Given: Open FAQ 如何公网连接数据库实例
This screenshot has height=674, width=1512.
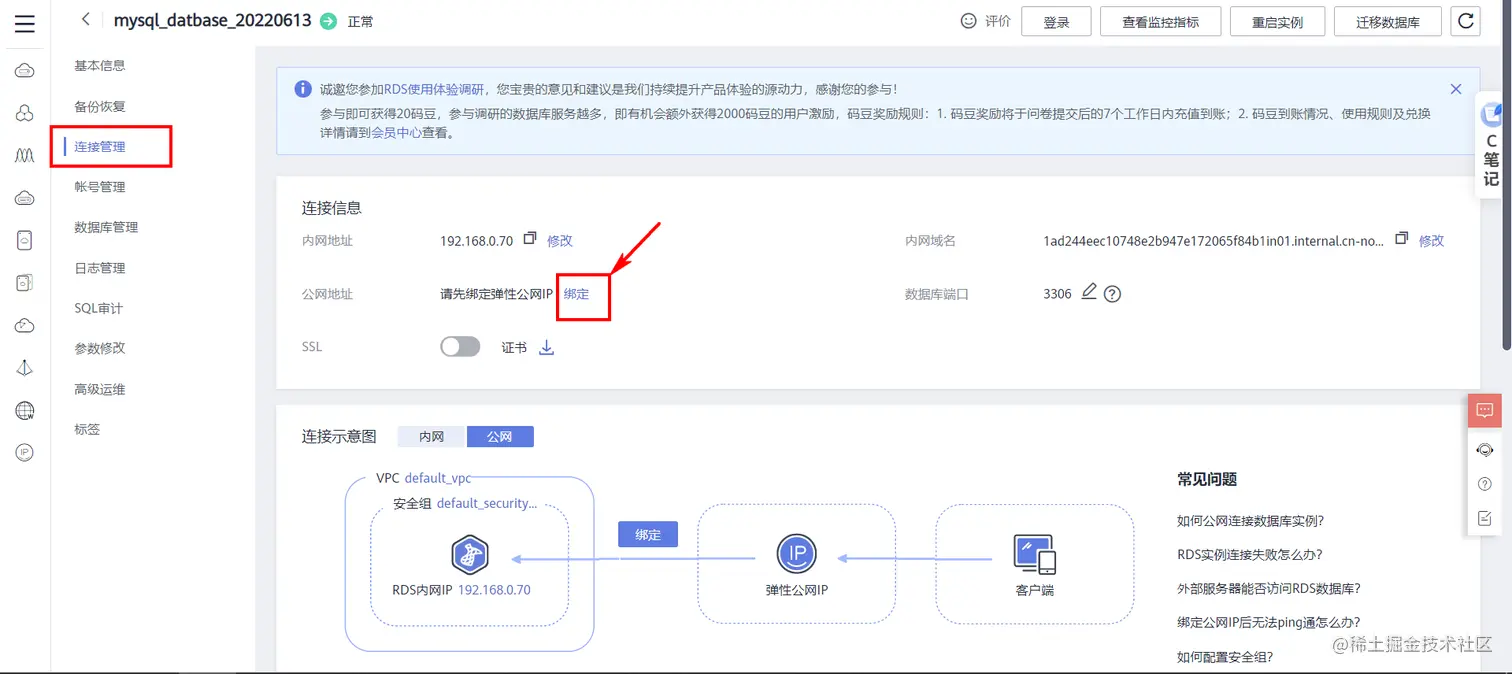Looking at the screenshot, I should (1251, 520).
